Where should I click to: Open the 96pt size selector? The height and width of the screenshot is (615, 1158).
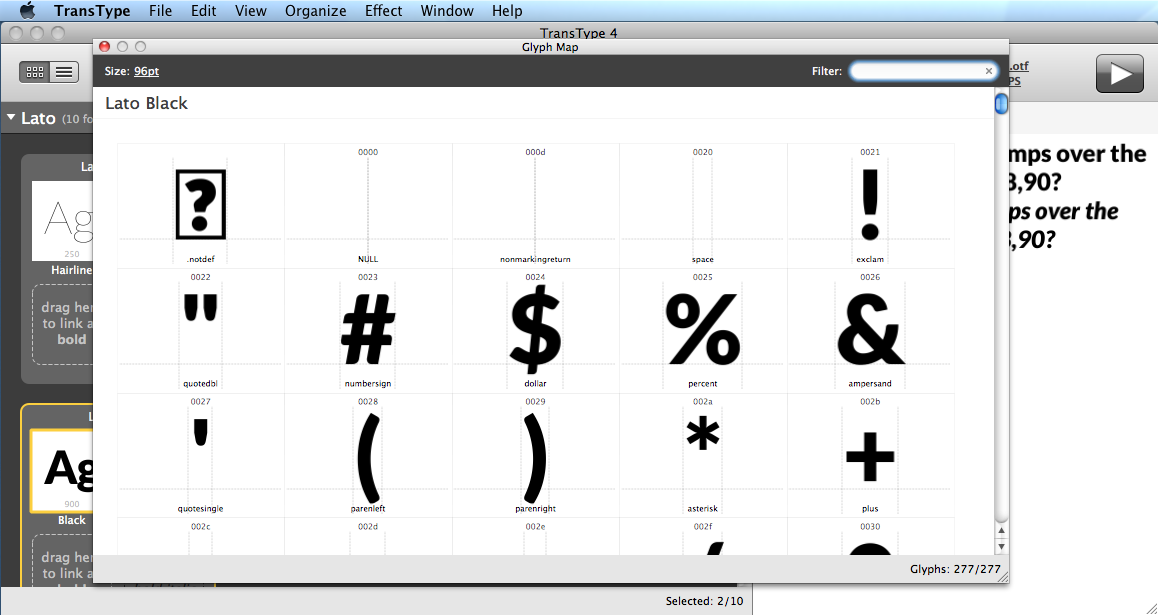pos(146,71)
